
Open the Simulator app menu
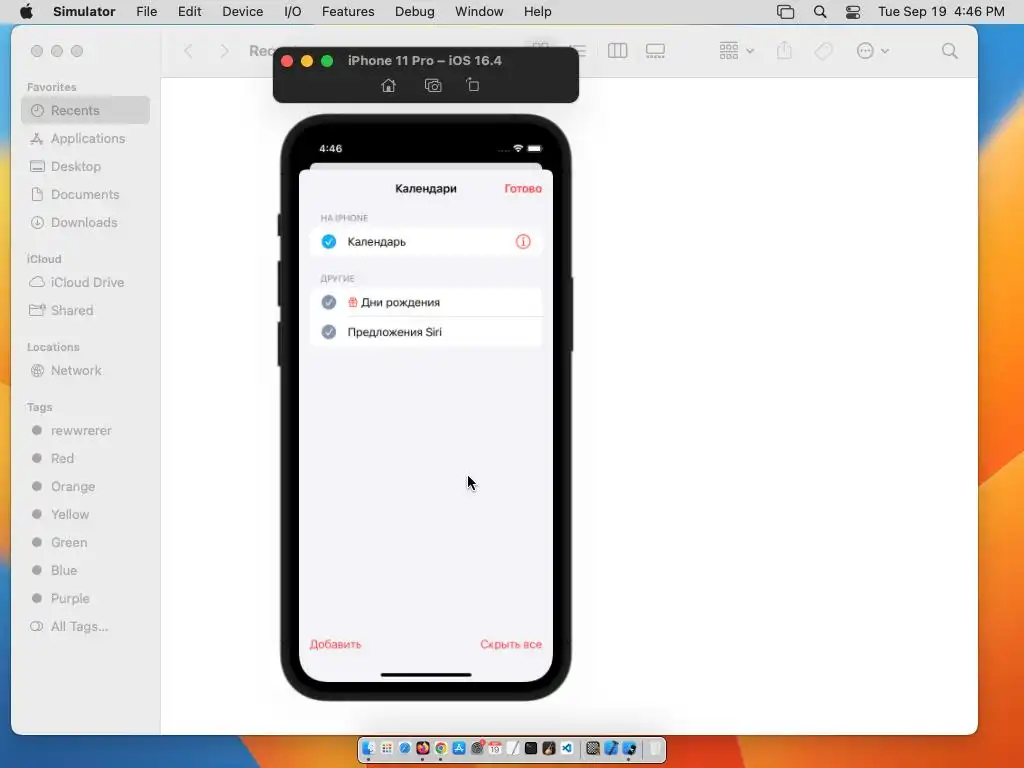pyautogui.click(x=84, y=12)
